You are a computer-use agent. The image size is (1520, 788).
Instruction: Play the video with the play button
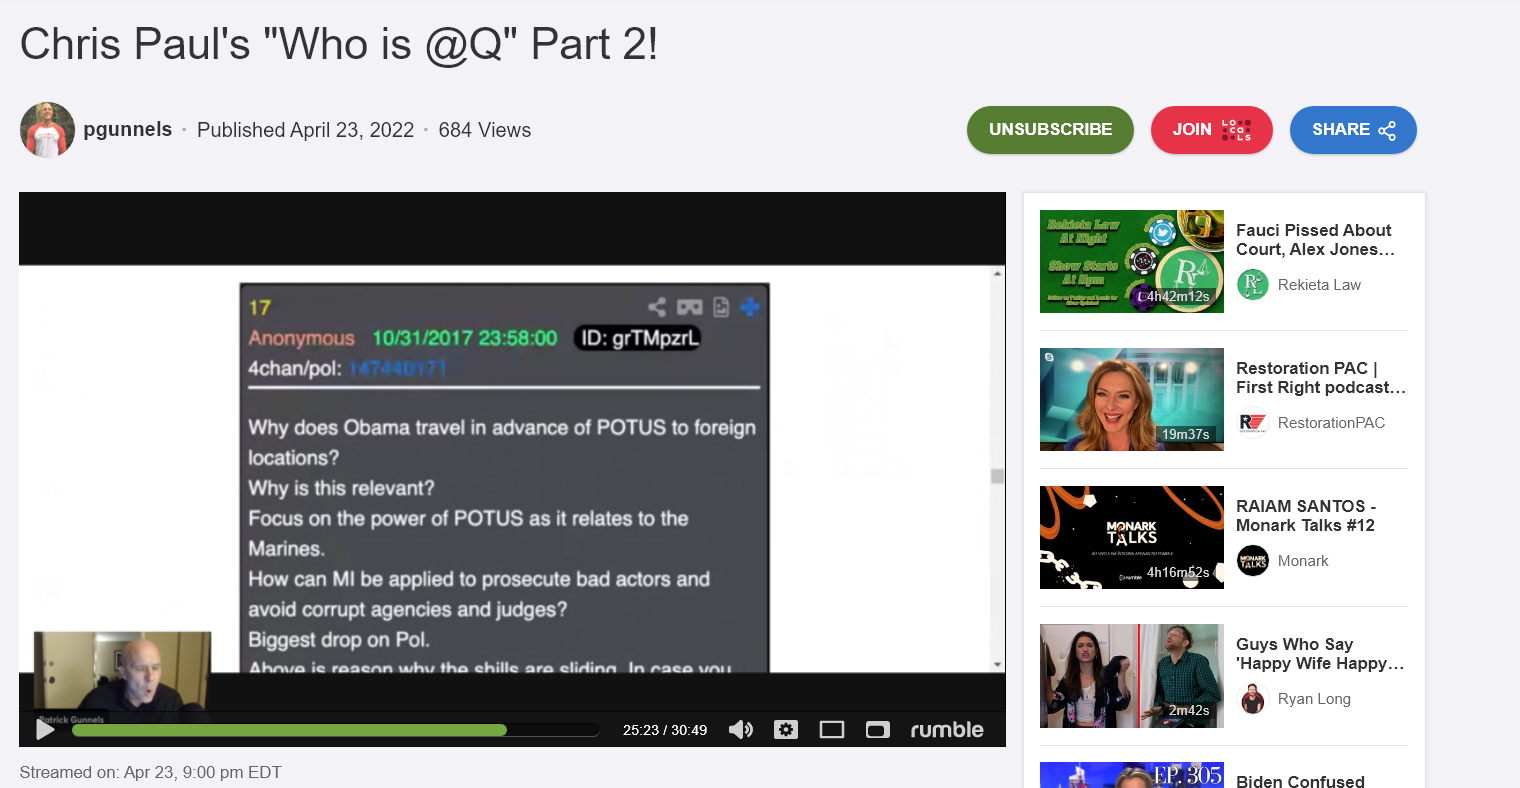click(45, 729)
